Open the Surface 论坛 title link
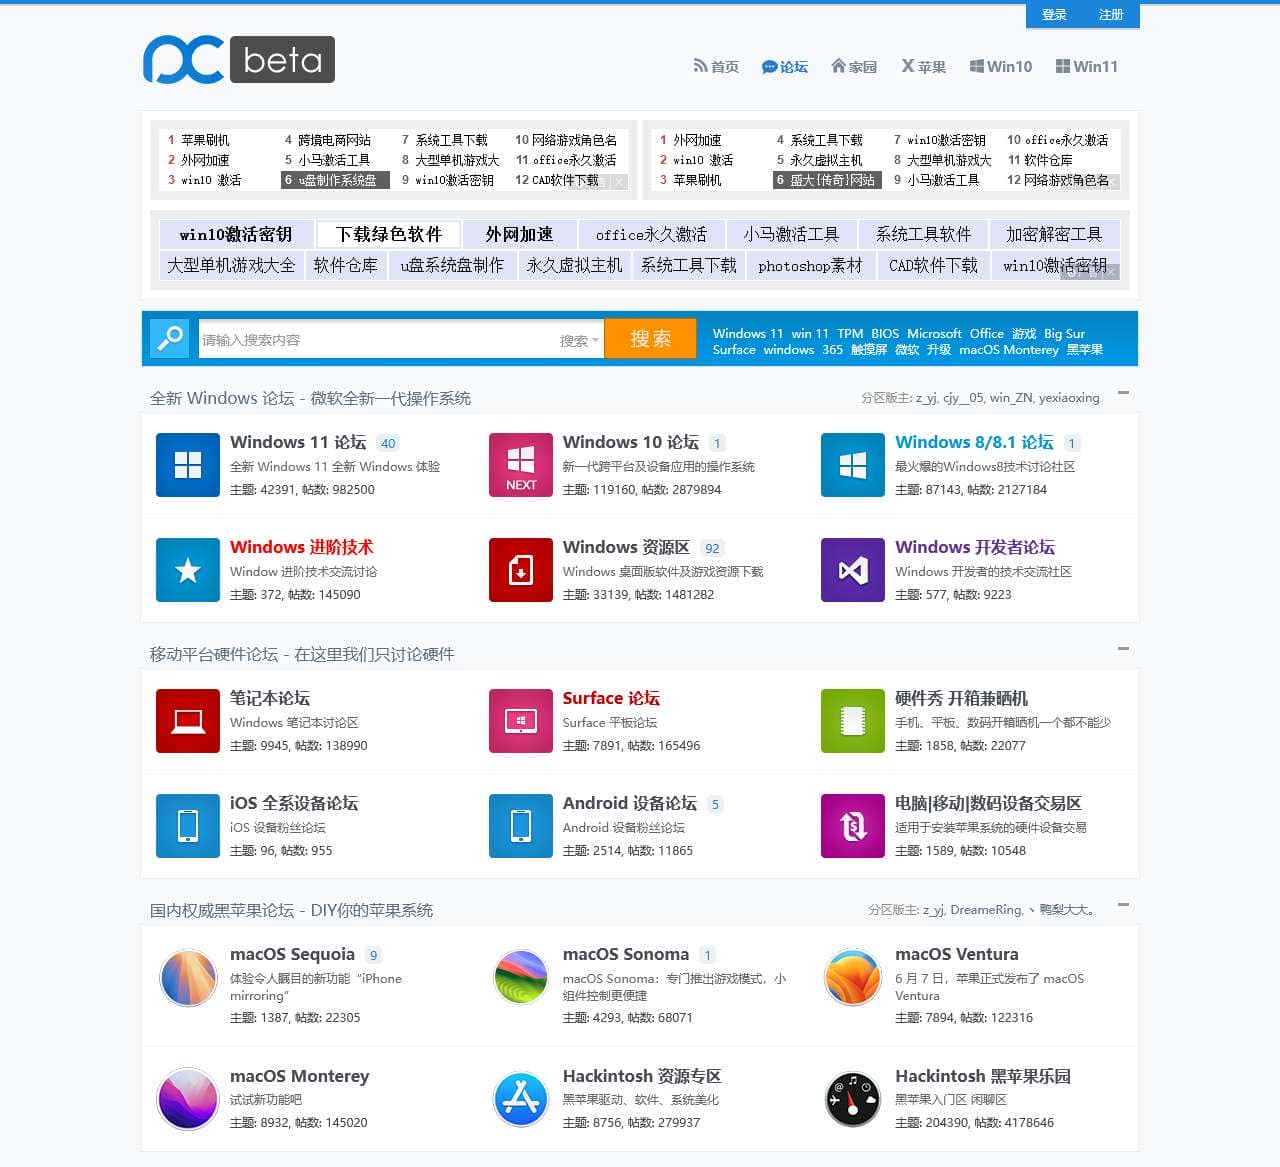Viewport: 1280px width, 1167px height. pyautogui.click(x=611, y=698)
